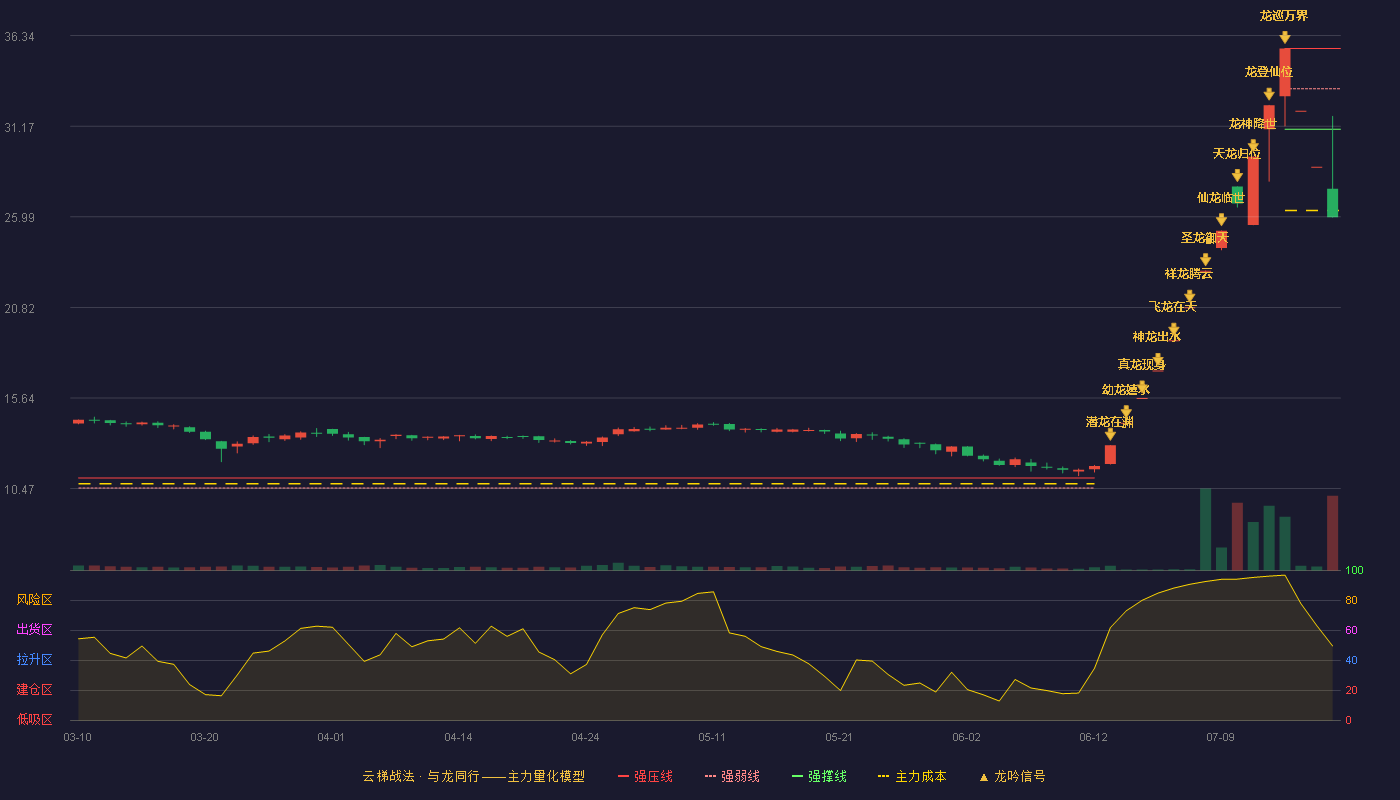Click the 拉升区 zone label
Viewport: 1400px width, 800px height.
coord(35,660)
